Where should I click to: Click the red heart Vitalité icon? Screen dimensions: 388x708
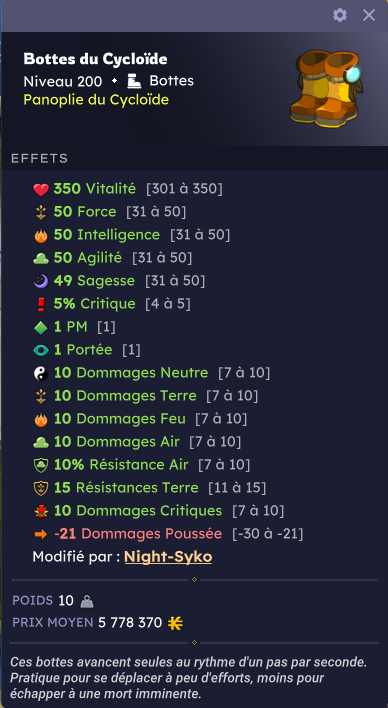click(41, 190)
